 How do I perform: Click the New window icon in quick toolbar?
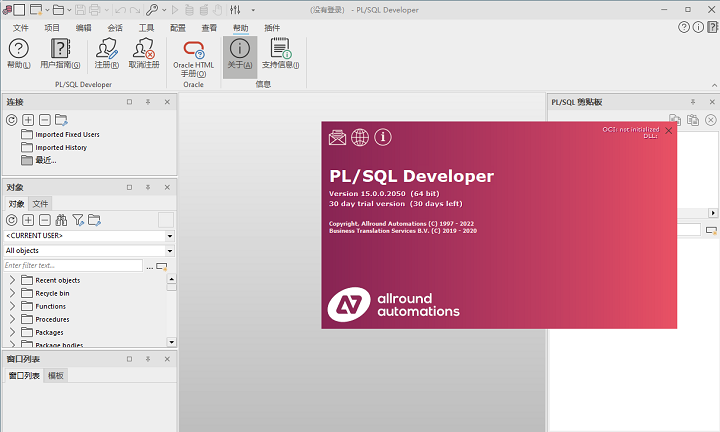[35, 10]
